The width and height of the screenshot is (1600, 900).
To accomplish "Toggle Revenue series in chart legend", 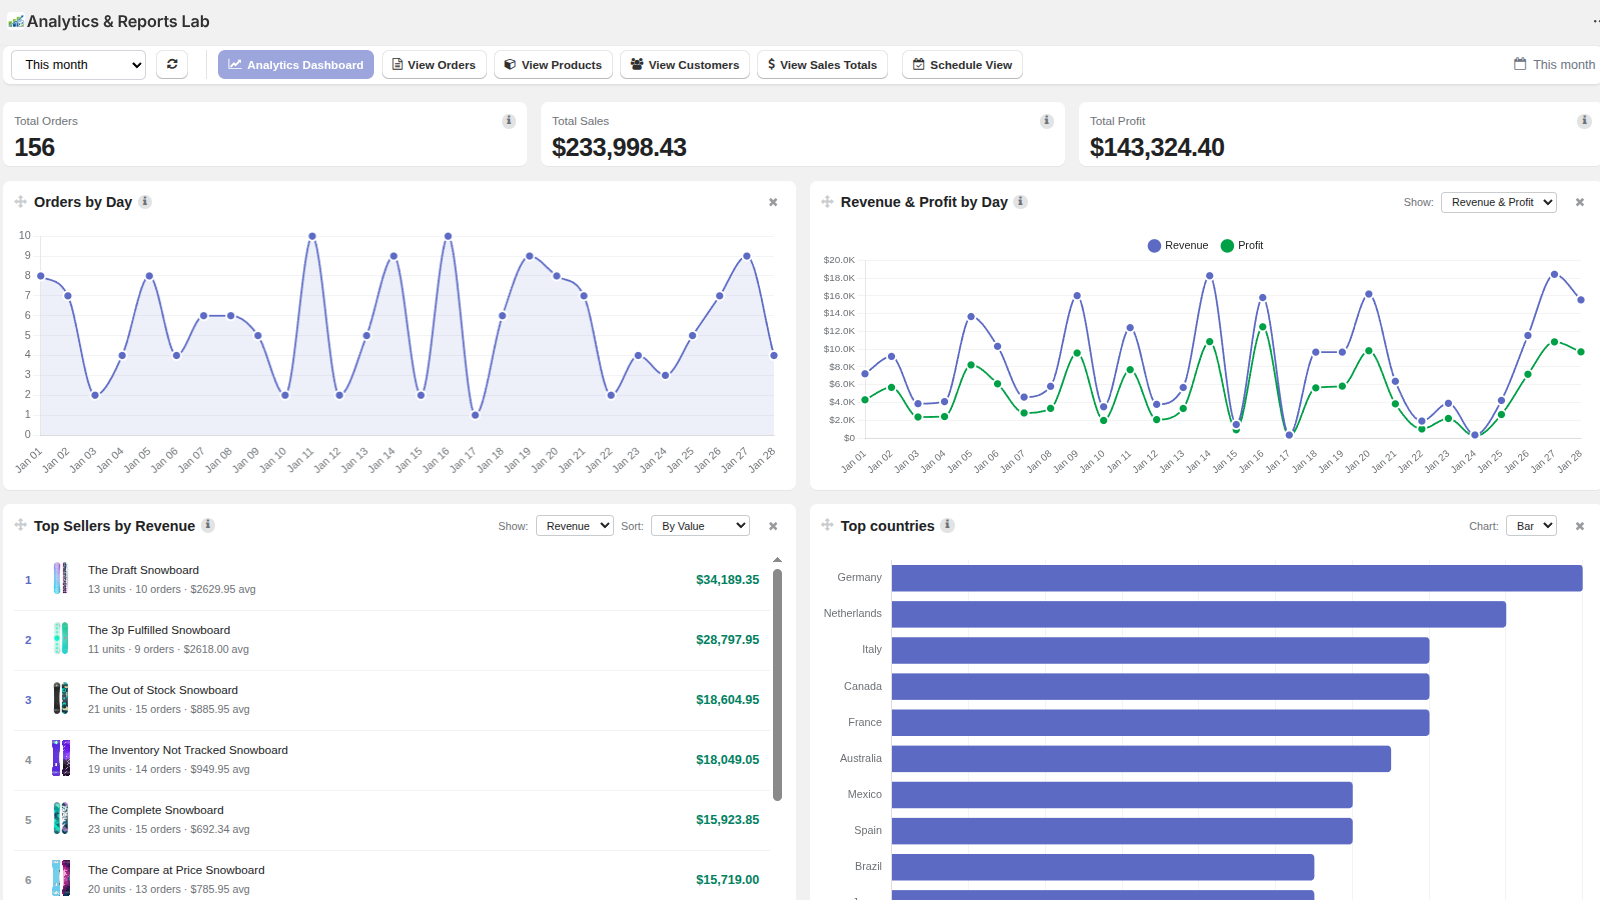I will click(1178, 245).
